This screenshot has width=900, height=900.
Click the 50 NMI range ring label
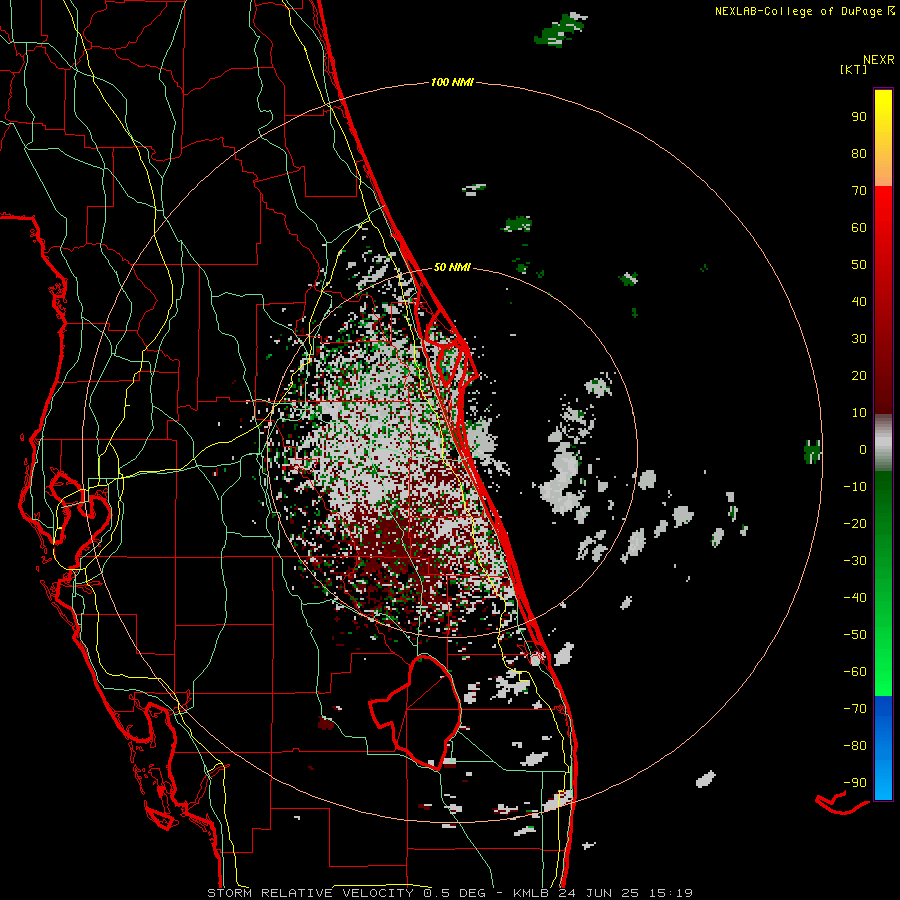coord(452,267)
